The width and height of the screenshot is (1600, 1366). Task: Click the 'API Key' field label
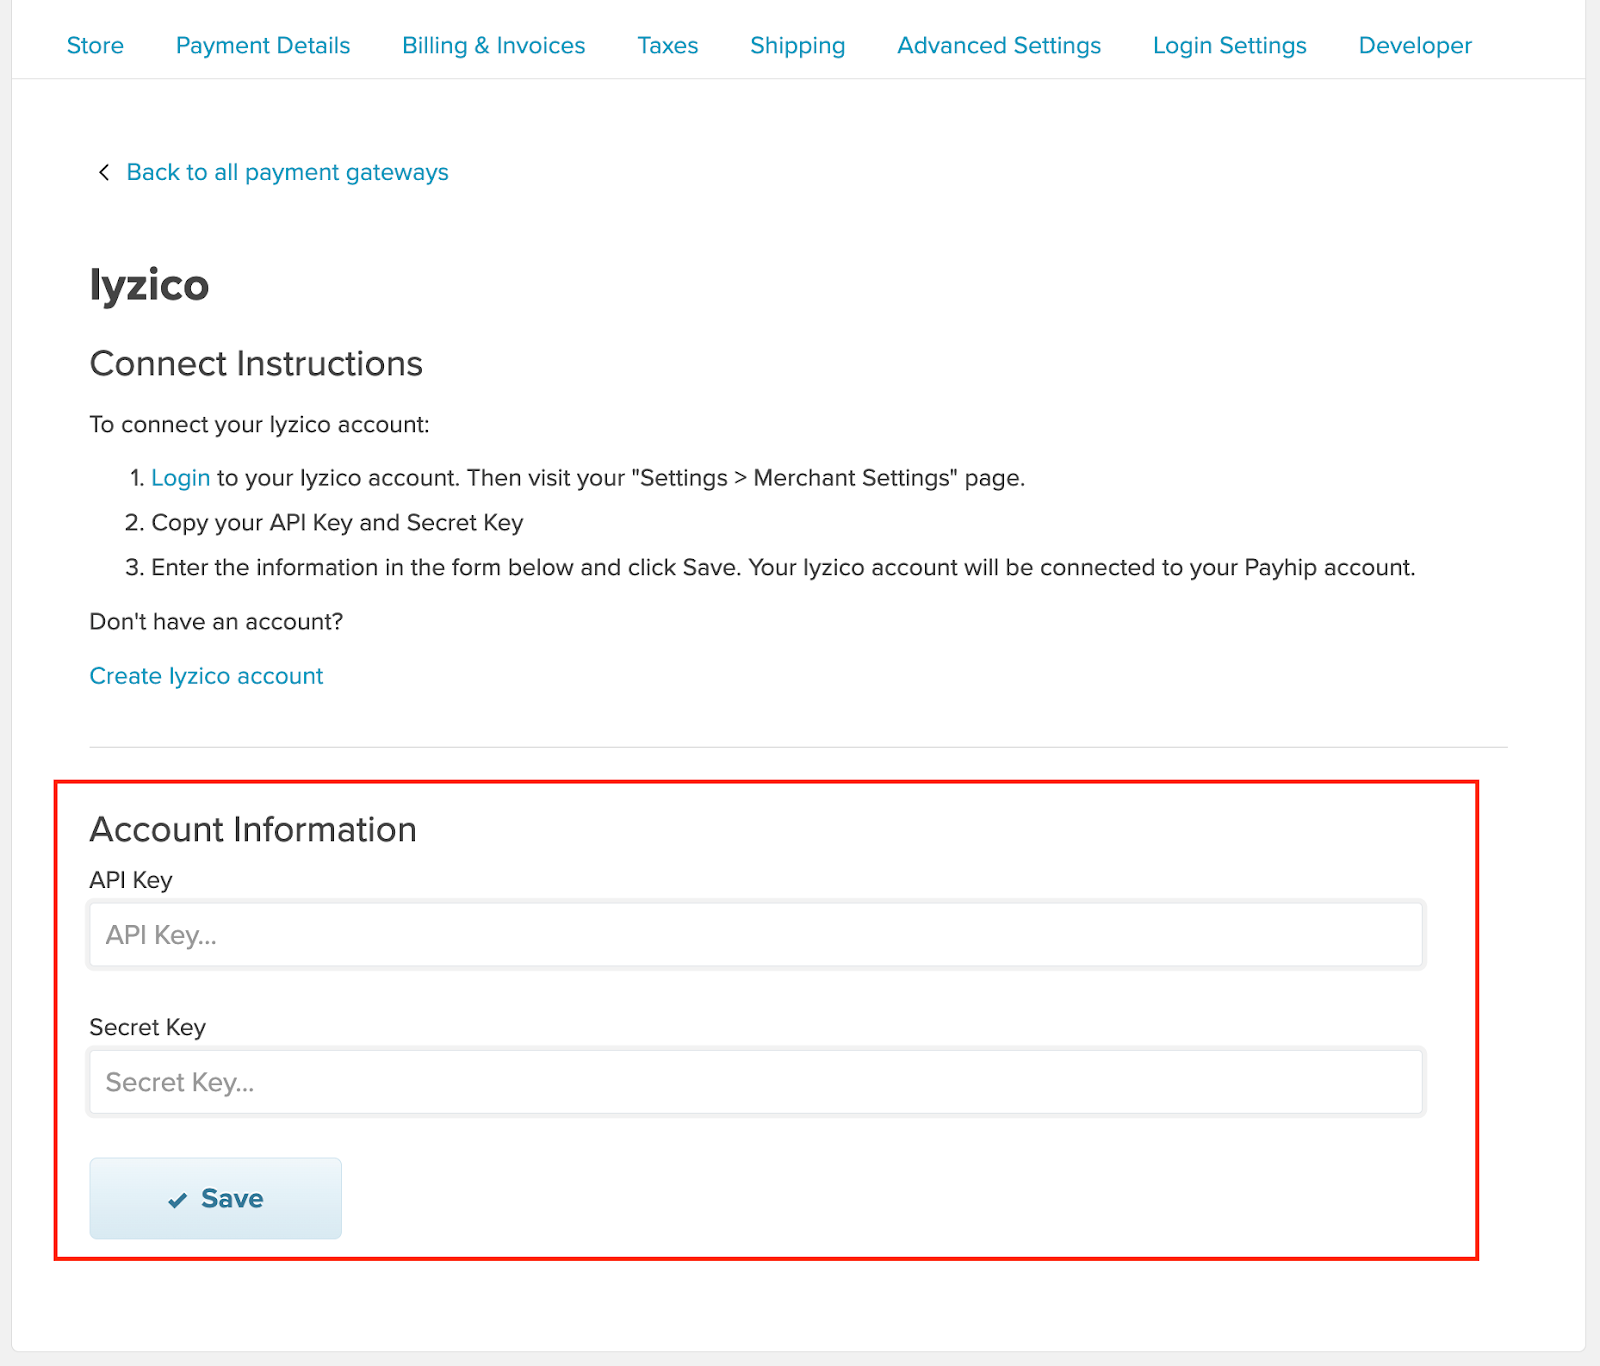point(131,880)
